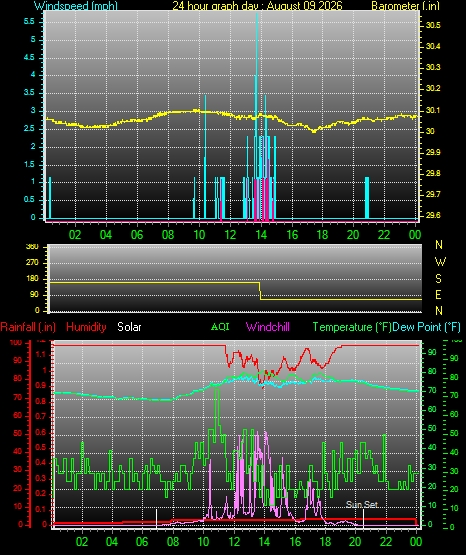This screenshot has width=466, height=555.
Task: Select the "Dew Point (°F)" legend label
Action: [x=426, y=327]
